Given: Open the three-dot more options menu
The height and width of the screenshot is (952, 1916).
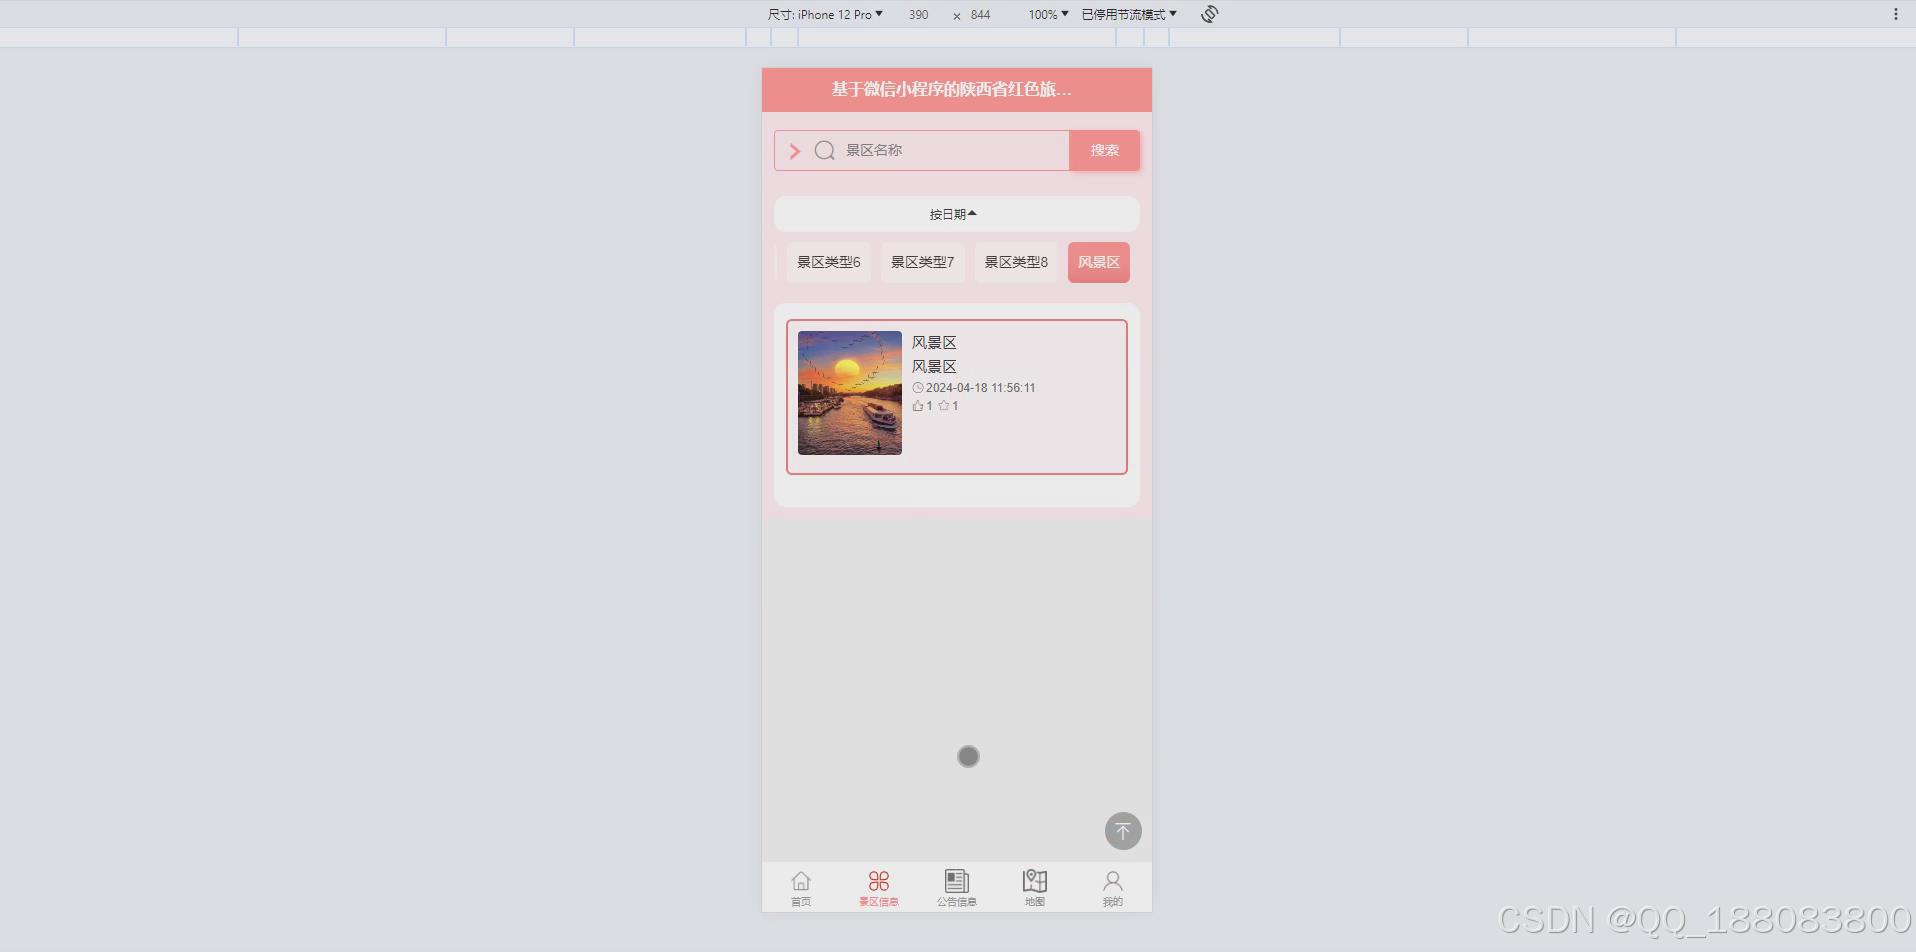Looking at the screenshot, I should [1895, 14].
